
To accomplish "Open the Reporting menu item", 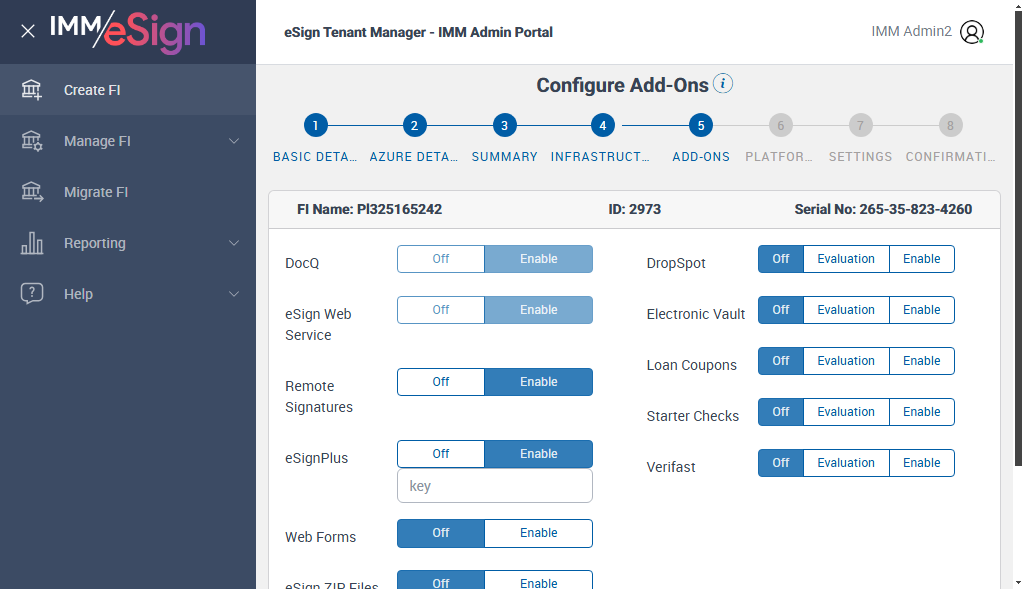I will [x=128, y=242].
